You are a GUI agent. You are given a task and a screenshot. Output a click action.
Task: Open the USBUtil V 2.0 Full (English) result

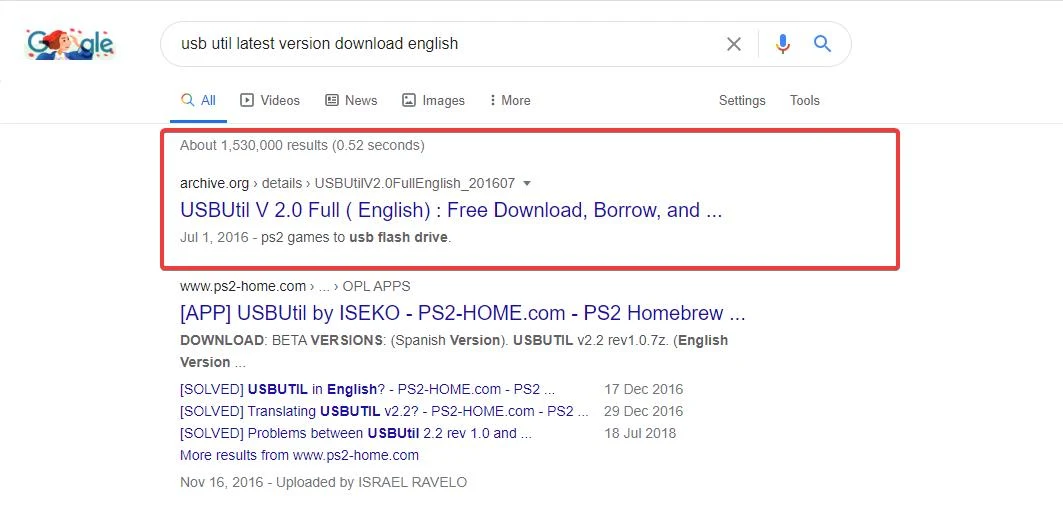[x=451, y=210]
